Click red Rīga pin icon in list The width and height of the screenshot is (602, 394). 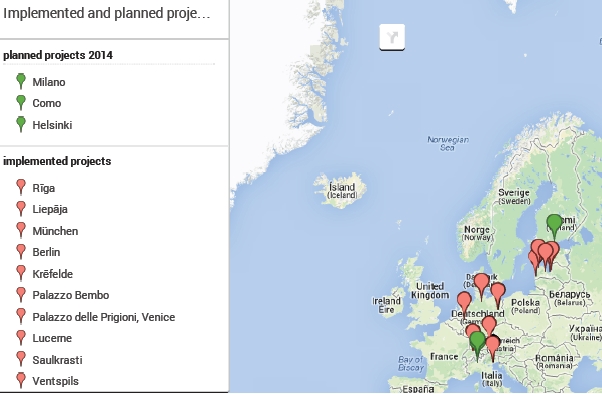pos(21,187)
